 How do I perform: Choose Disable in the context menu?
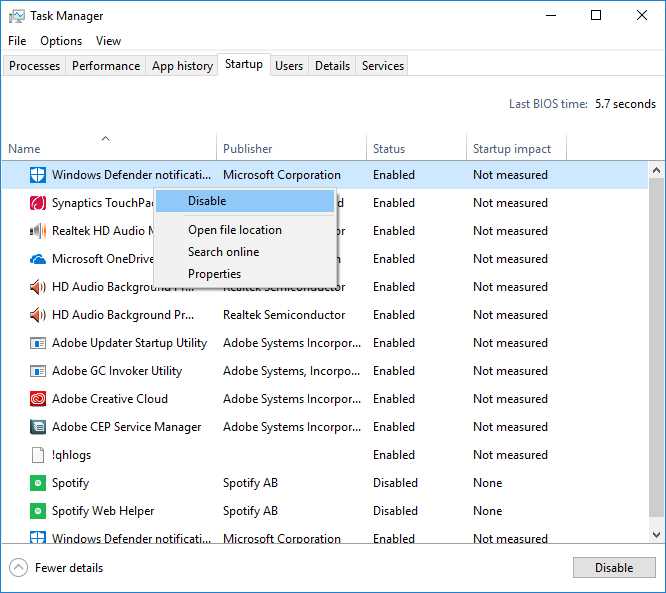pos(245,201)
